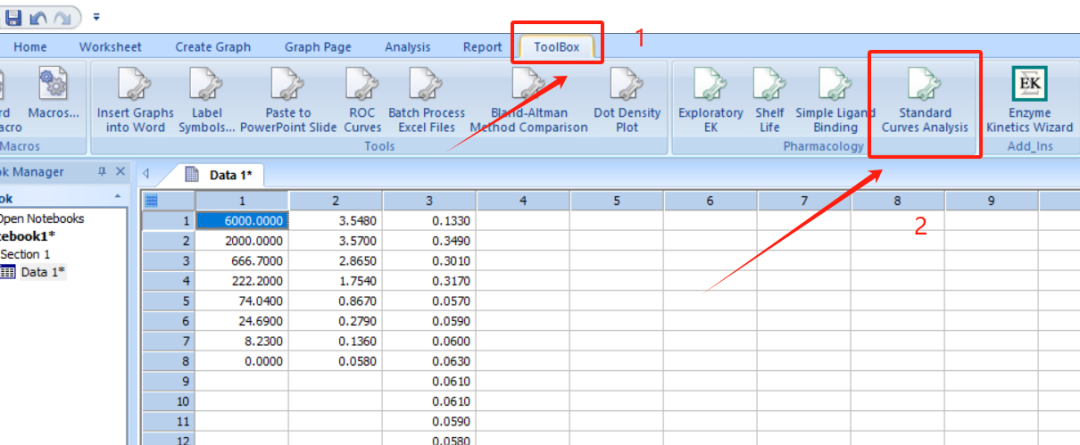Launch the Enzyme Kinetics Wizard
Image resolution: width=1080 pixels, height=445 pixels.
click(1029, 100)
